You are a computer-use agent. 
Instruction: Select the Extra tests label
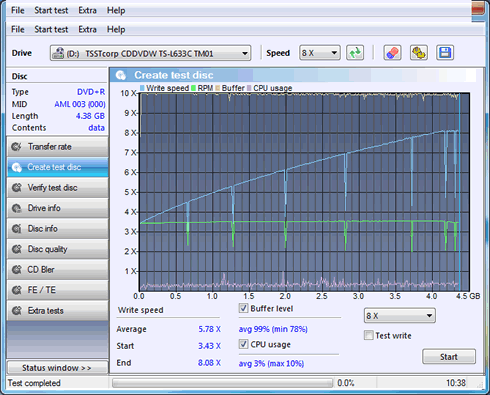coord(45,311)
